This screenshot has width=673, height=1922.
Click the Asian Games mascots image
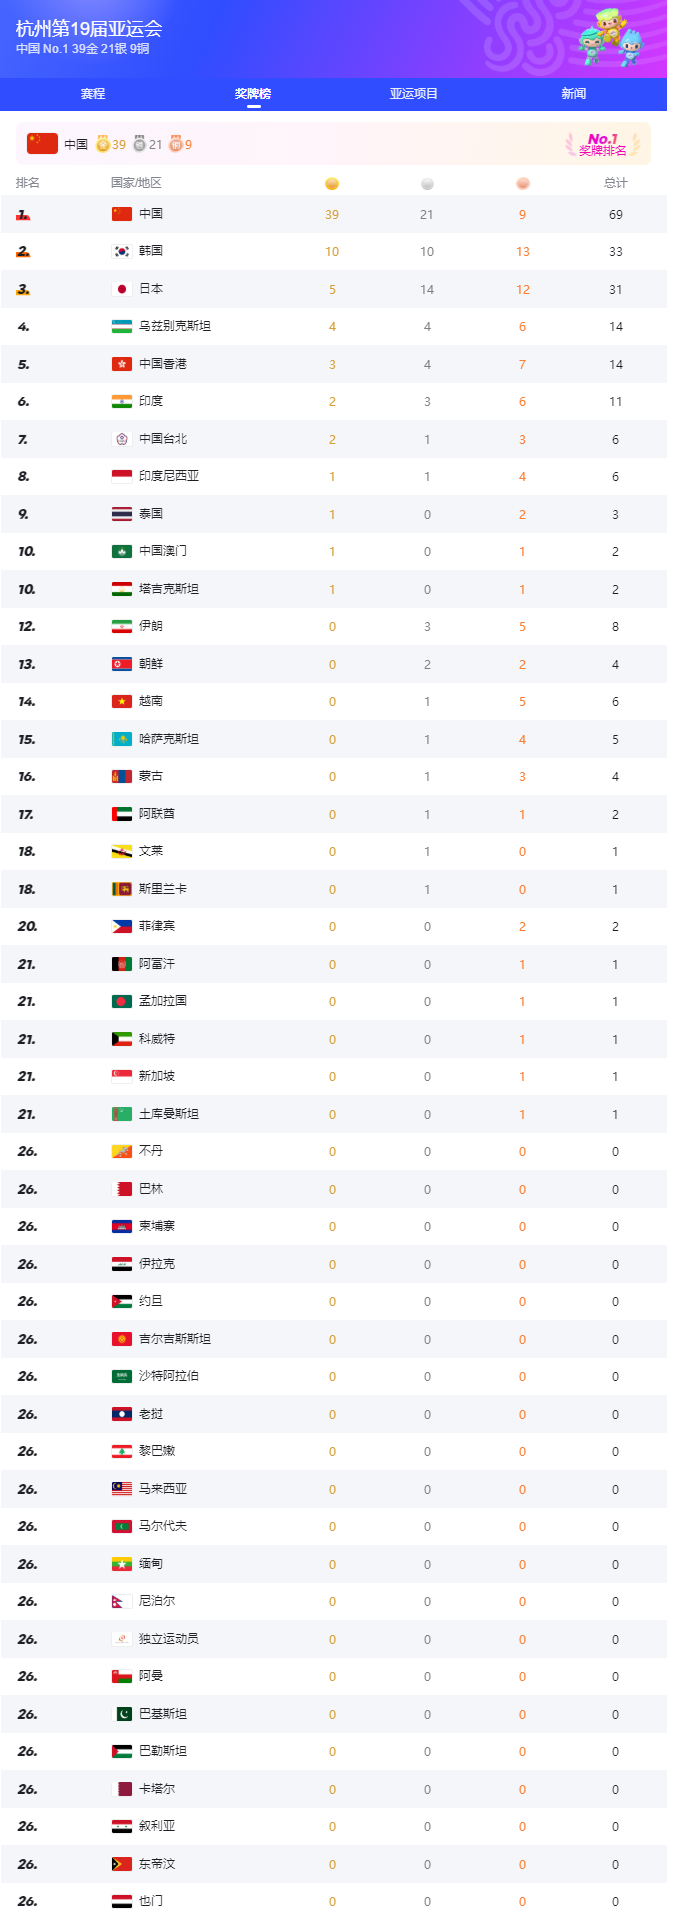611,38
